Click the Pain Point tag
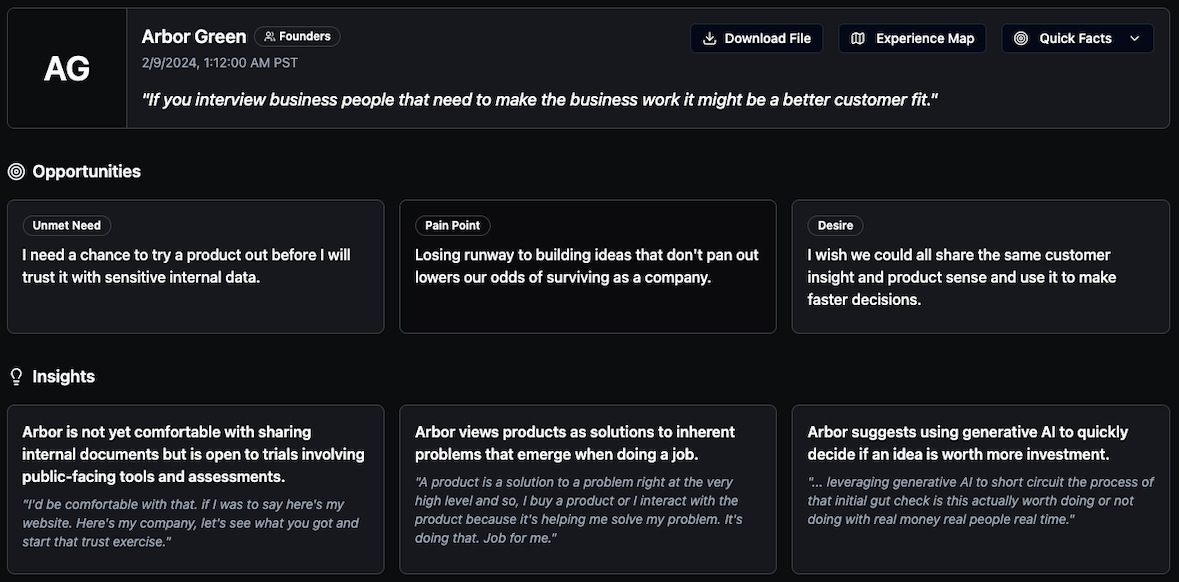The image size is (1179, 582). pos(453,225)
